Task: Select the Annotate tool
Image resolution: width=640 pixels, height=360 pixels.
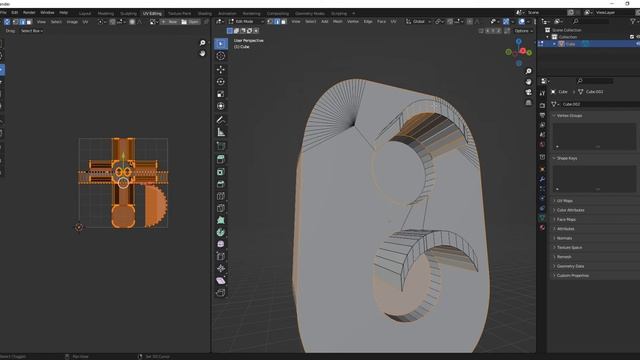Action: (221, 120)
